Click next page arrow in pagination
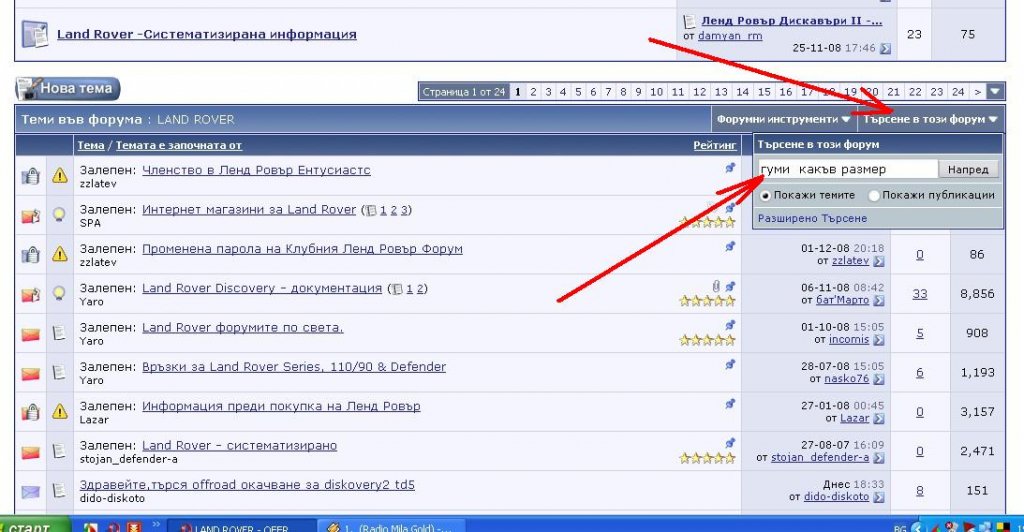 (978, 92)
